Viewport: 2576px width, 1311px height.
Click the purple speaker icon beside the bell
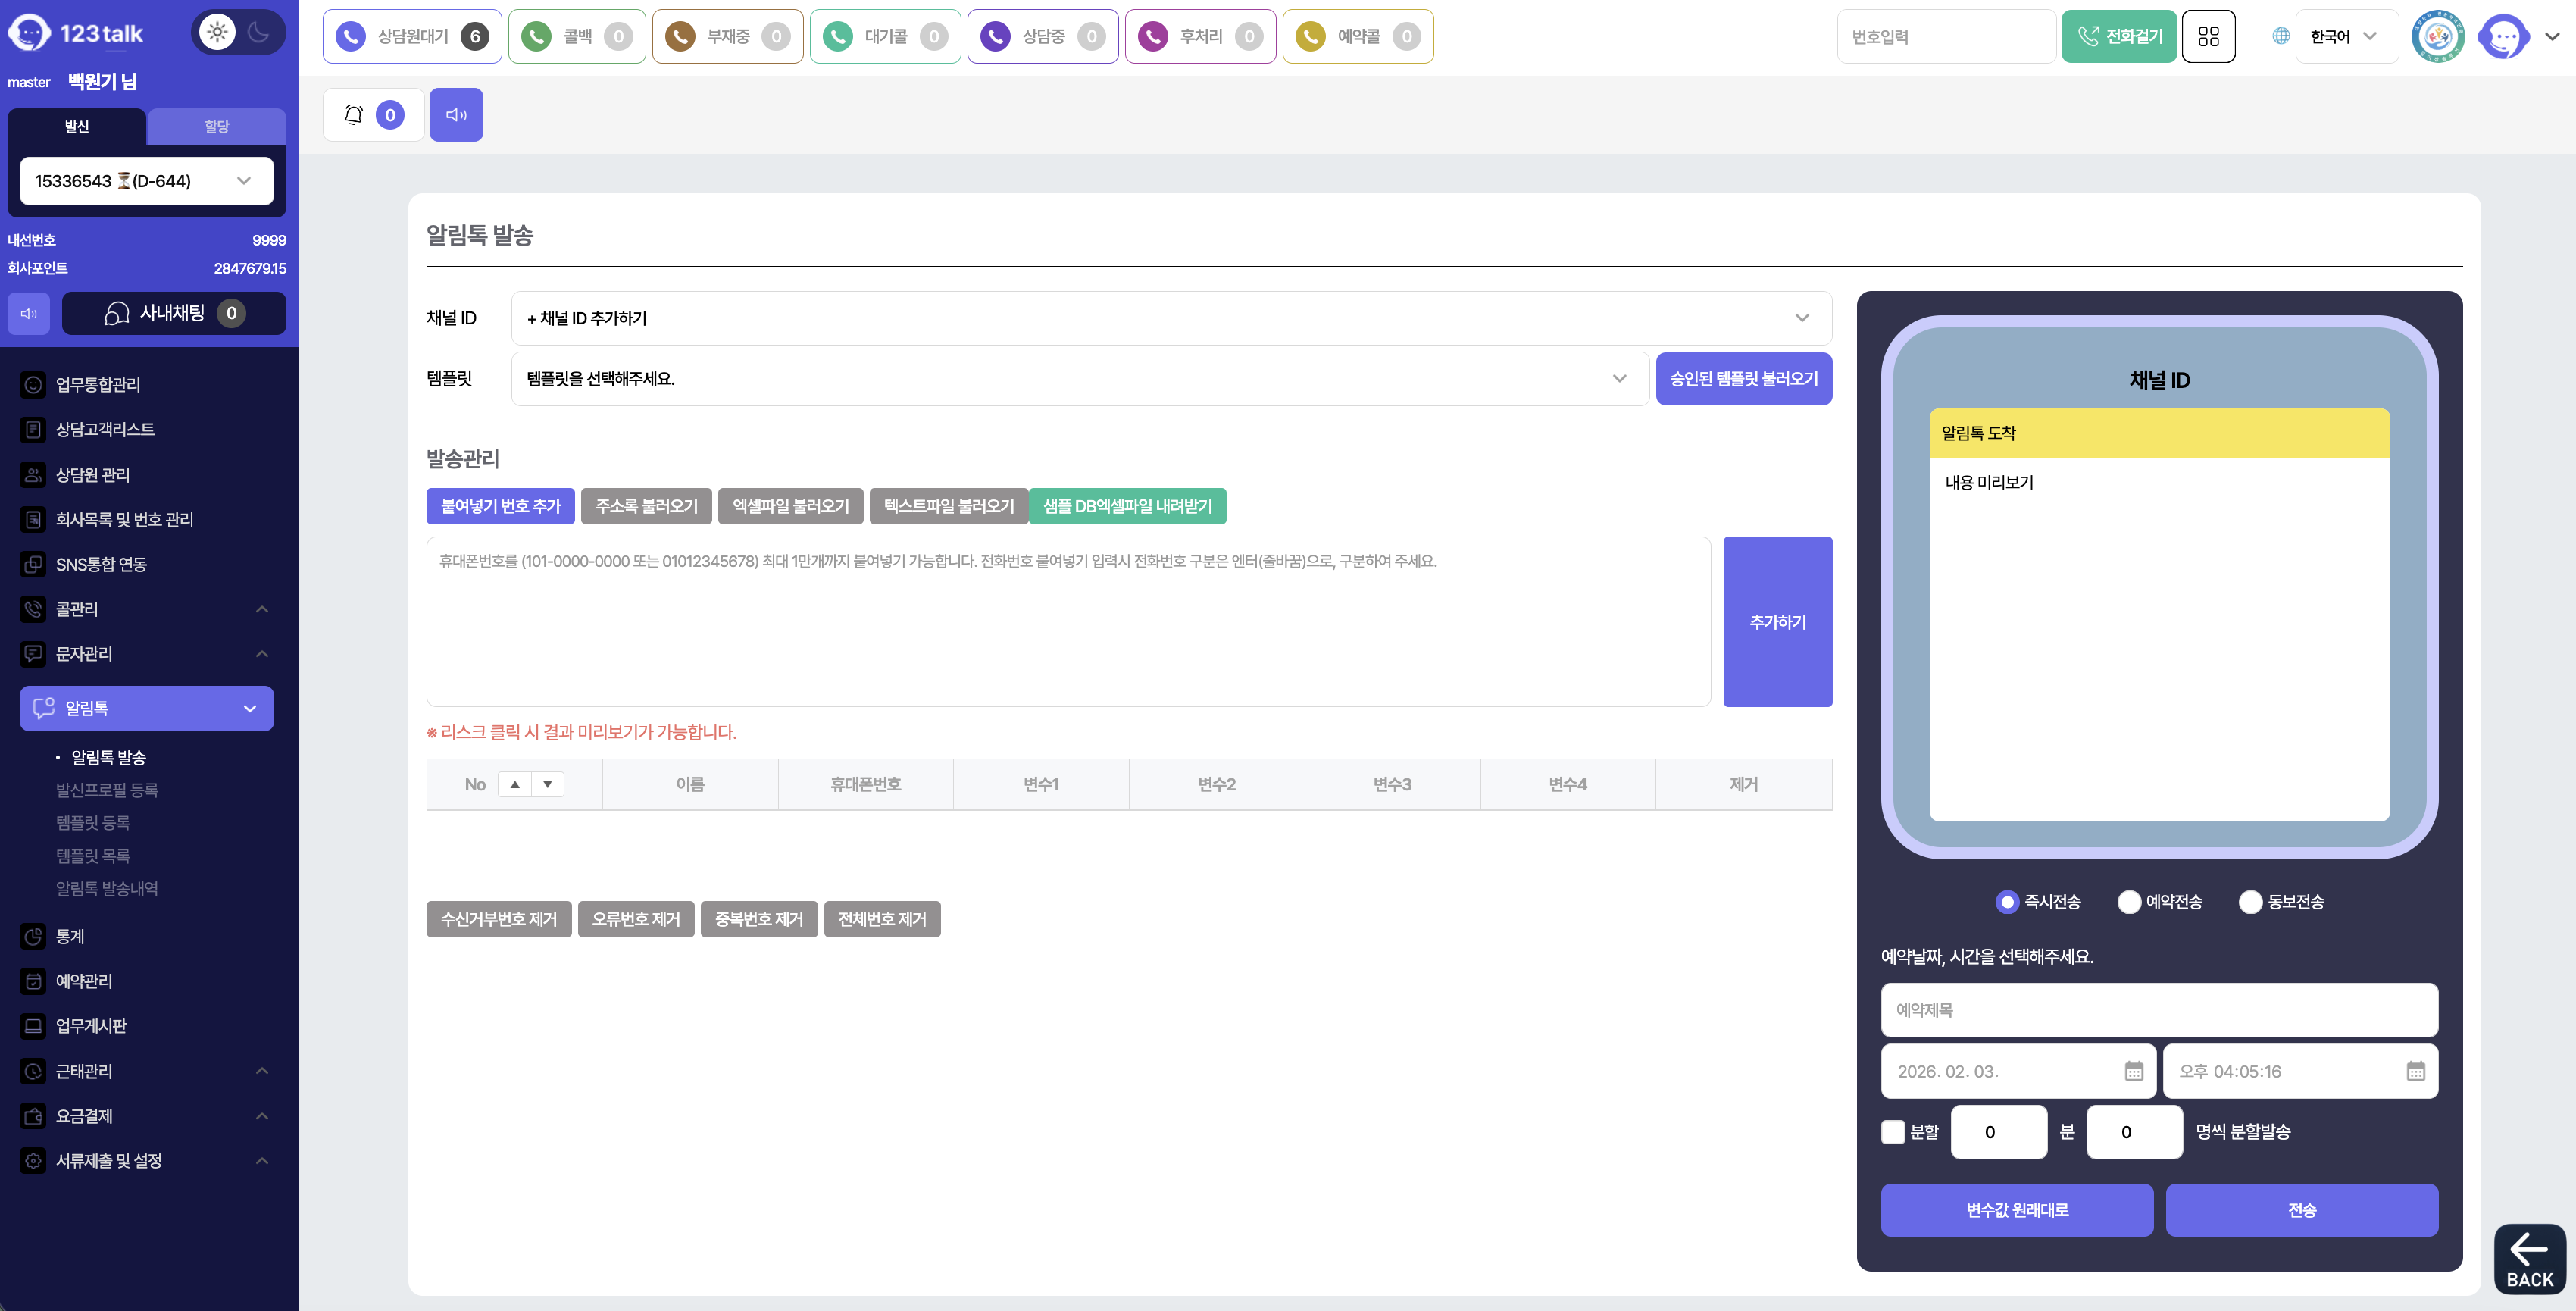pos(456,115)
